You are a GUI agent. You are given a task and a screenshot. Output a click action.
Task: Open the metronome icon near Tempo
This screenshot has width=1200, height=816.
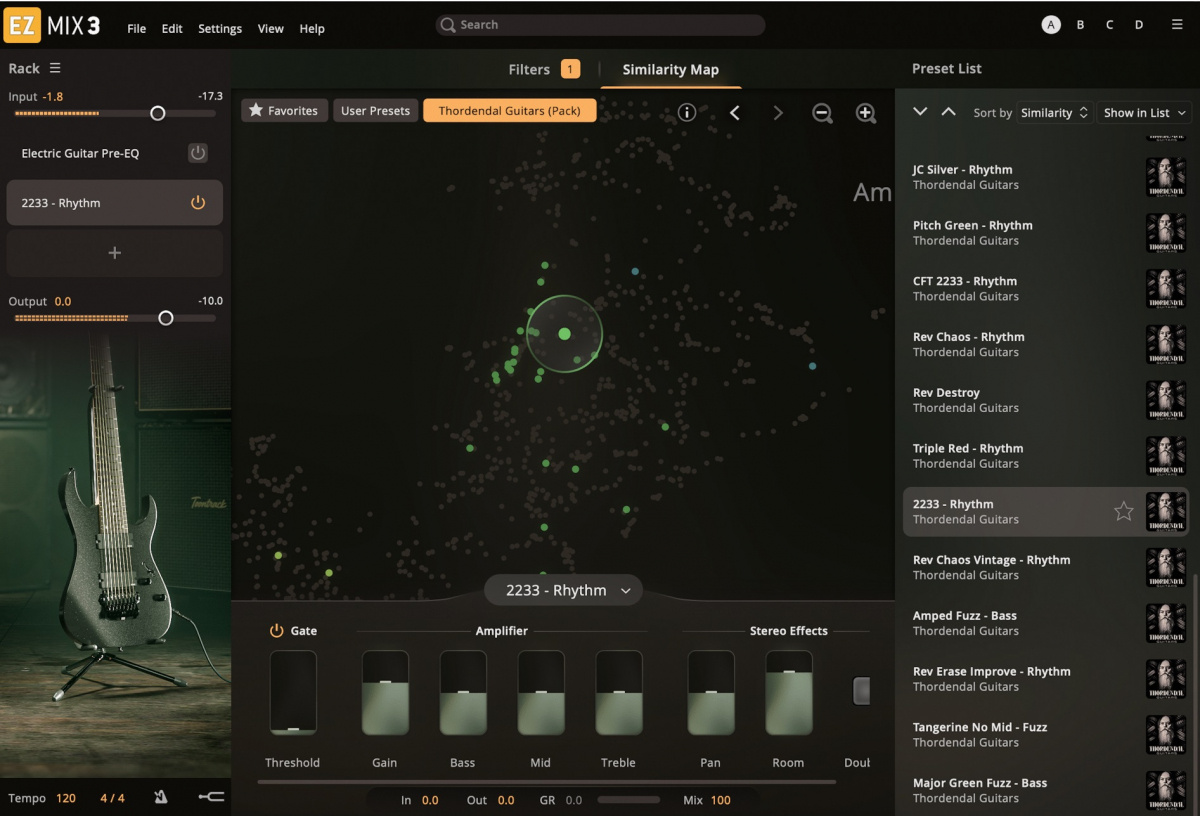161,797
